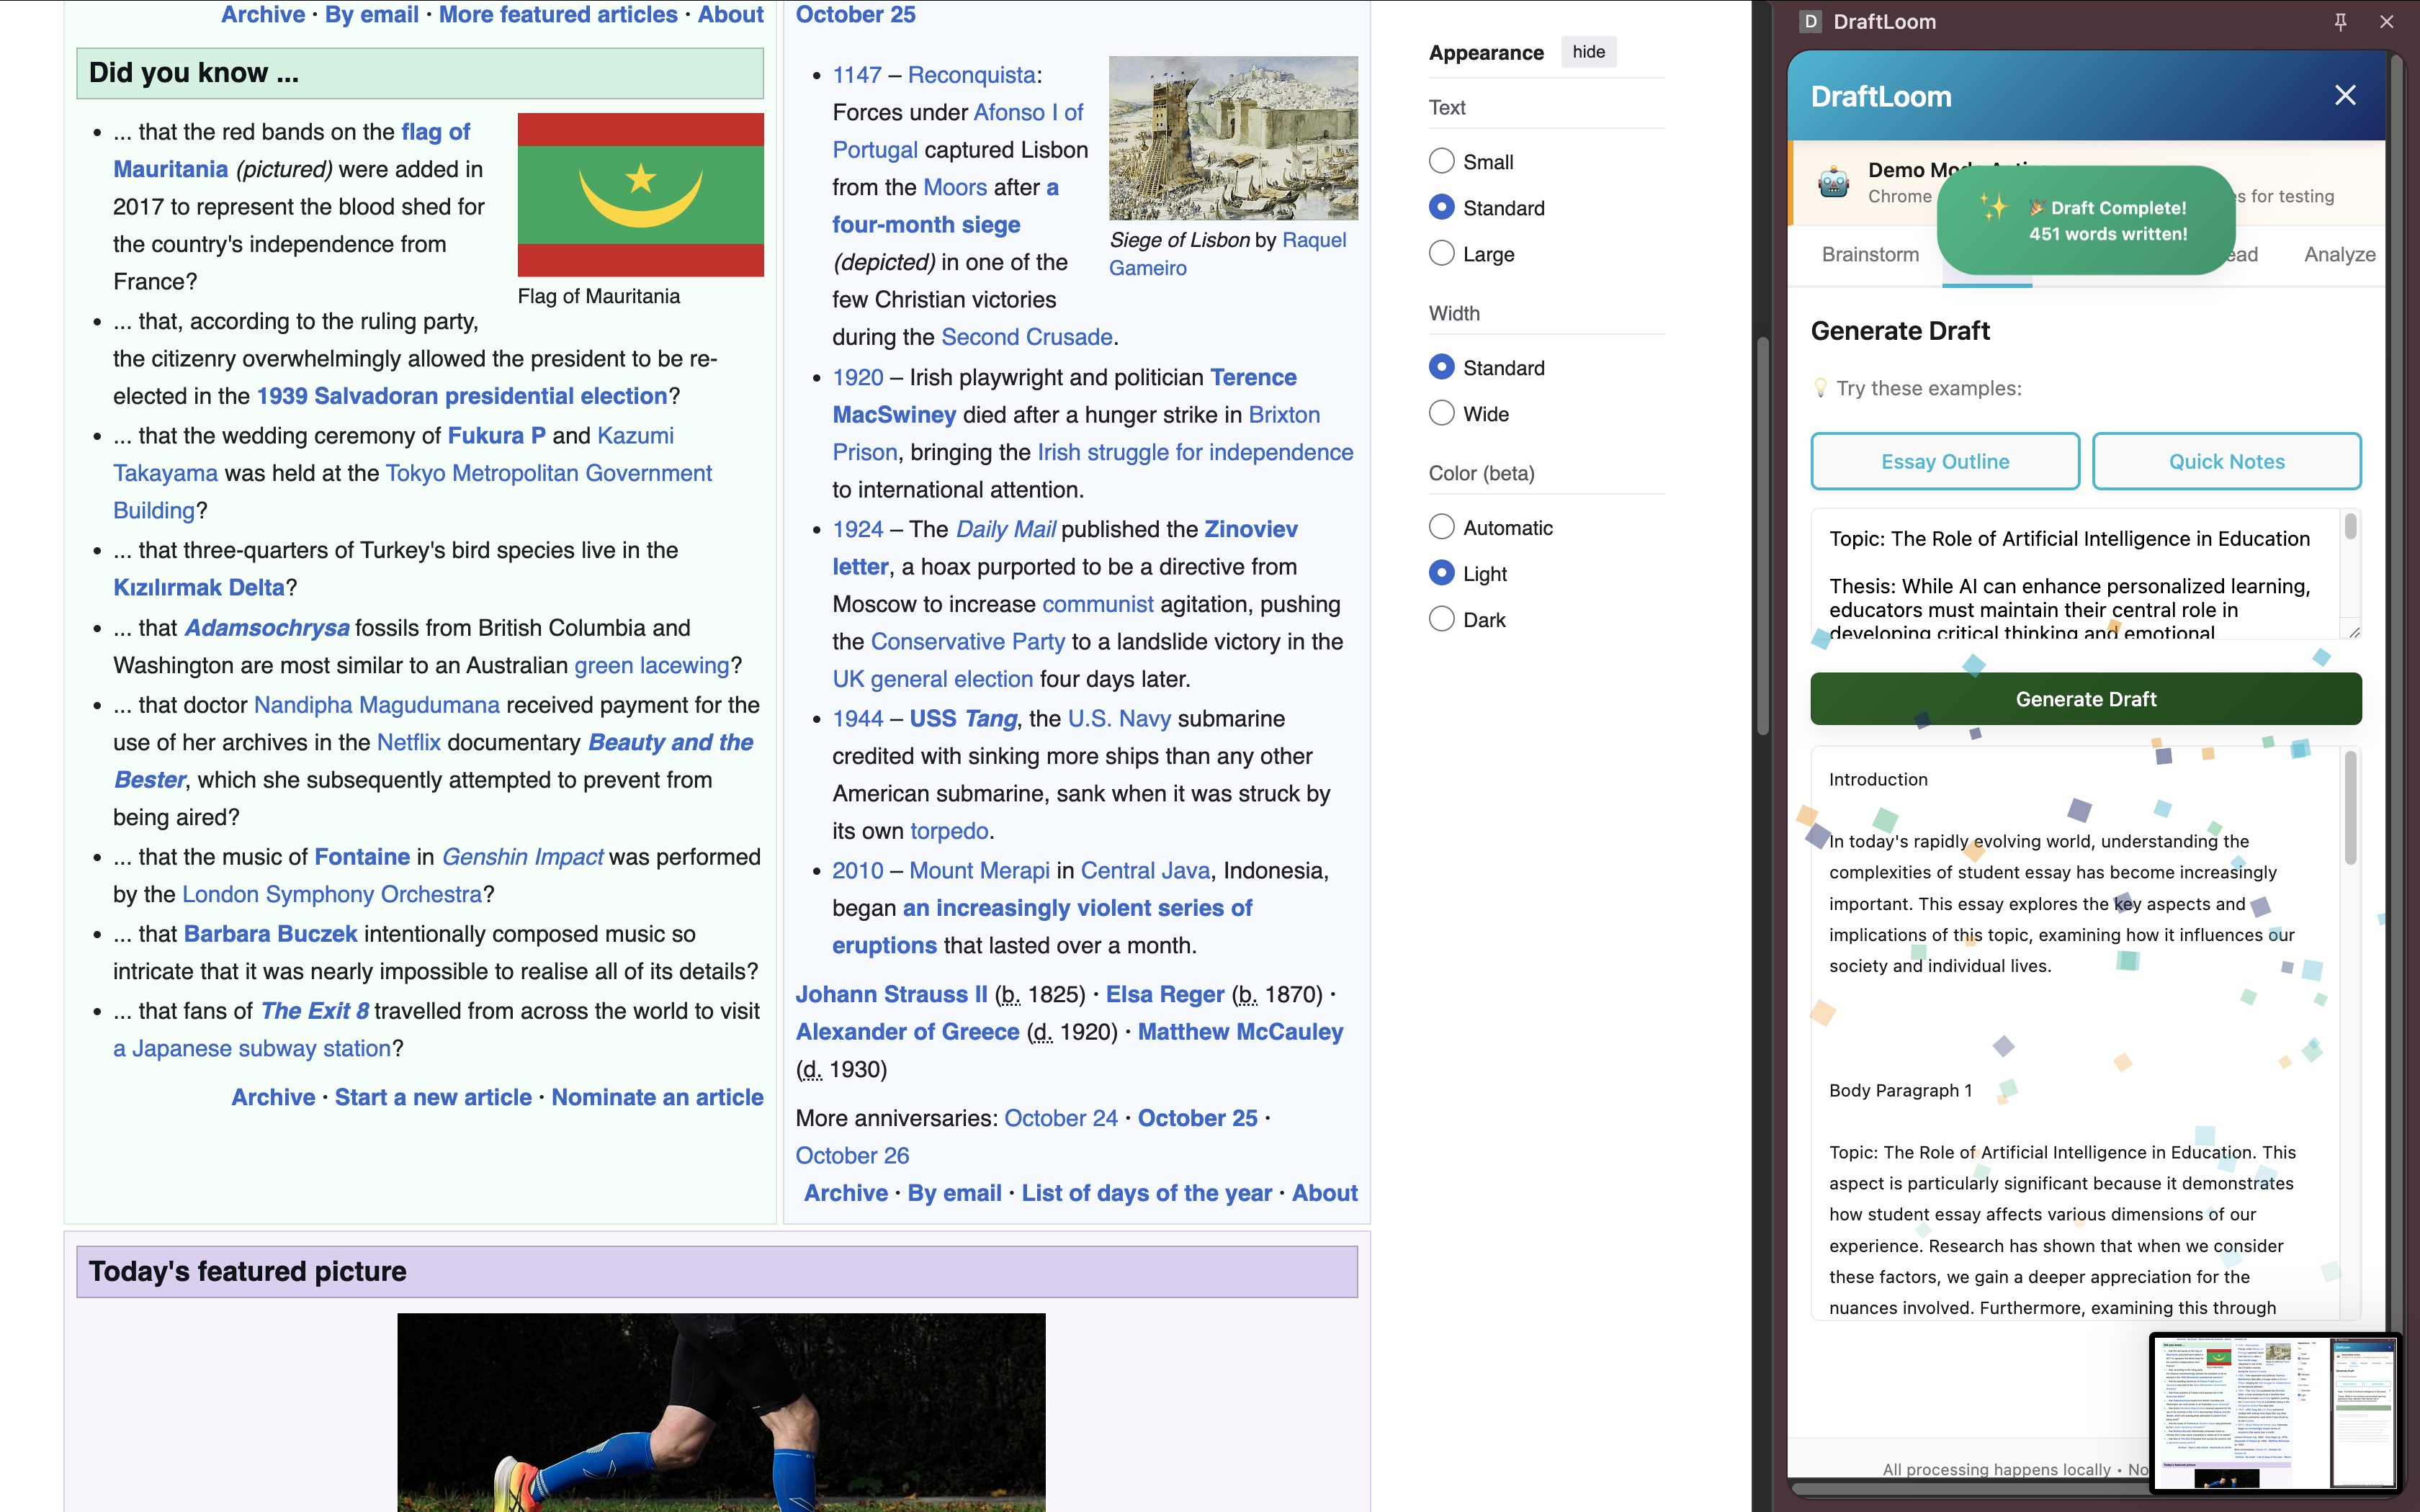Open the Flag of Mauritania image
2420x1512 pixels.
pos(640,194)
